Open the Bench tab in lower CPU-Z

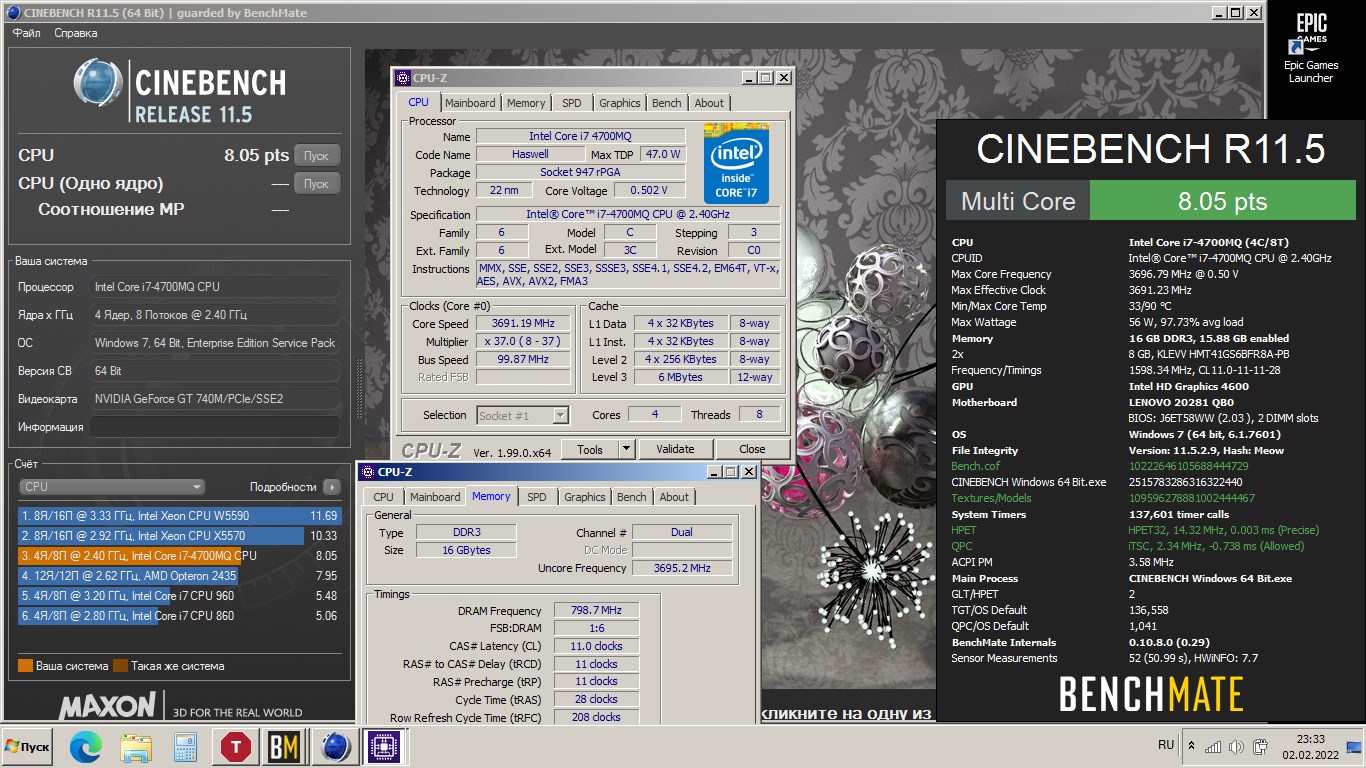[x=631, y=497]
